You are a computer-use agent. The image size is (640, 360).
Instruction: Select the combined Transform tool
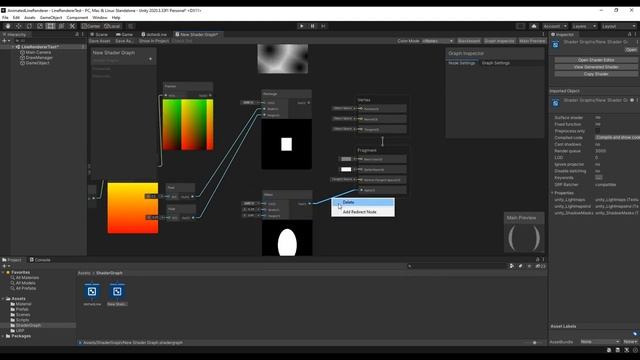click(61, 26)
